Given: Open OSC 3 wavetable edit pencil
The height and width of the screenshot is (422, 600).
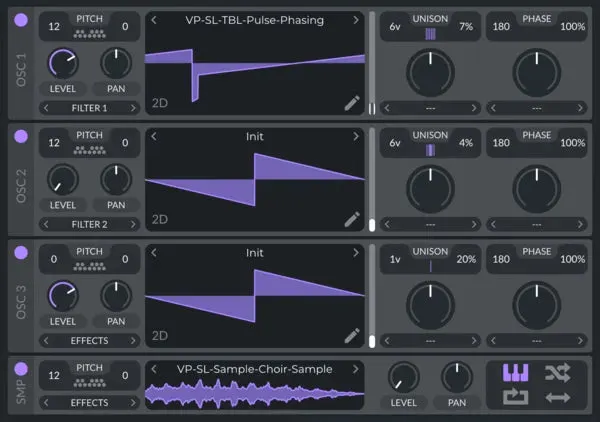Looking at the screenshot, I should [x=352, y=336].
